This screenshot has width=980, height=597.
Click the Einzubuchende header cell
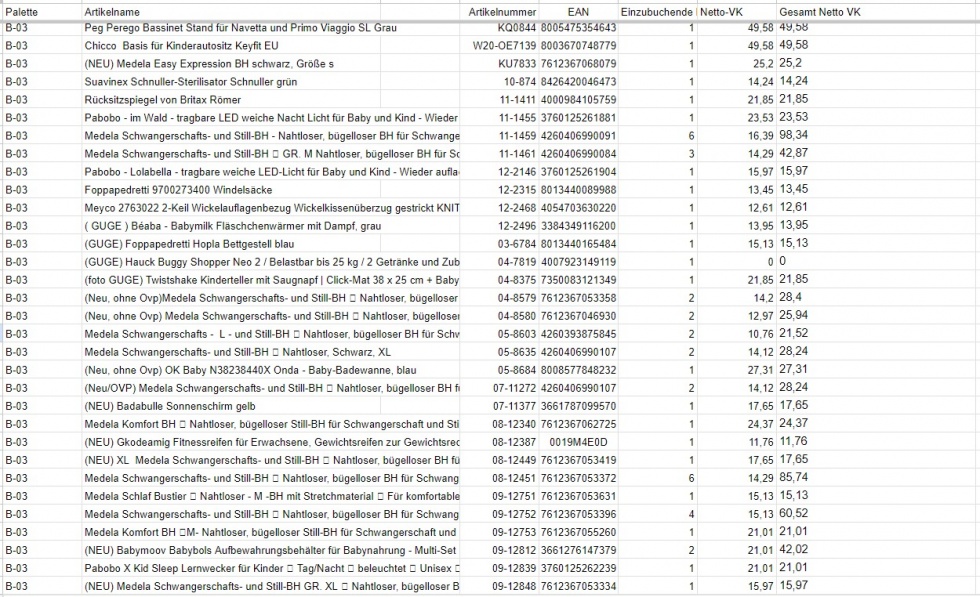point(656,12)
